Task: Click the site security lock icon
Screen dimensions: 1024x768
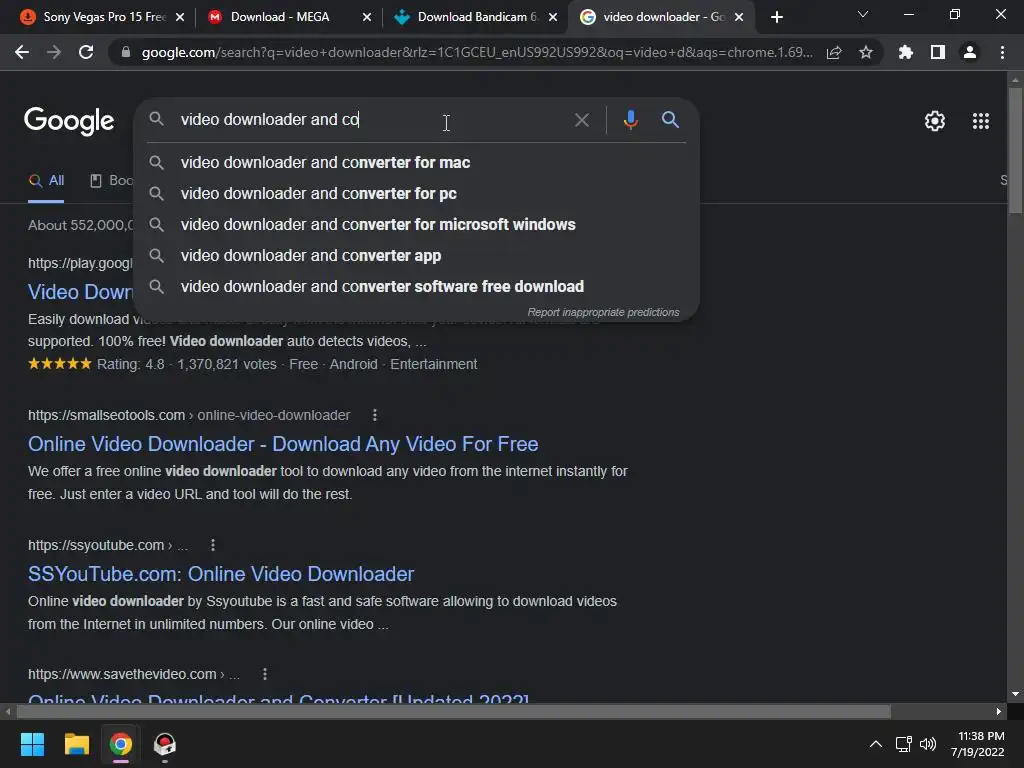Action: coord(125,52)
